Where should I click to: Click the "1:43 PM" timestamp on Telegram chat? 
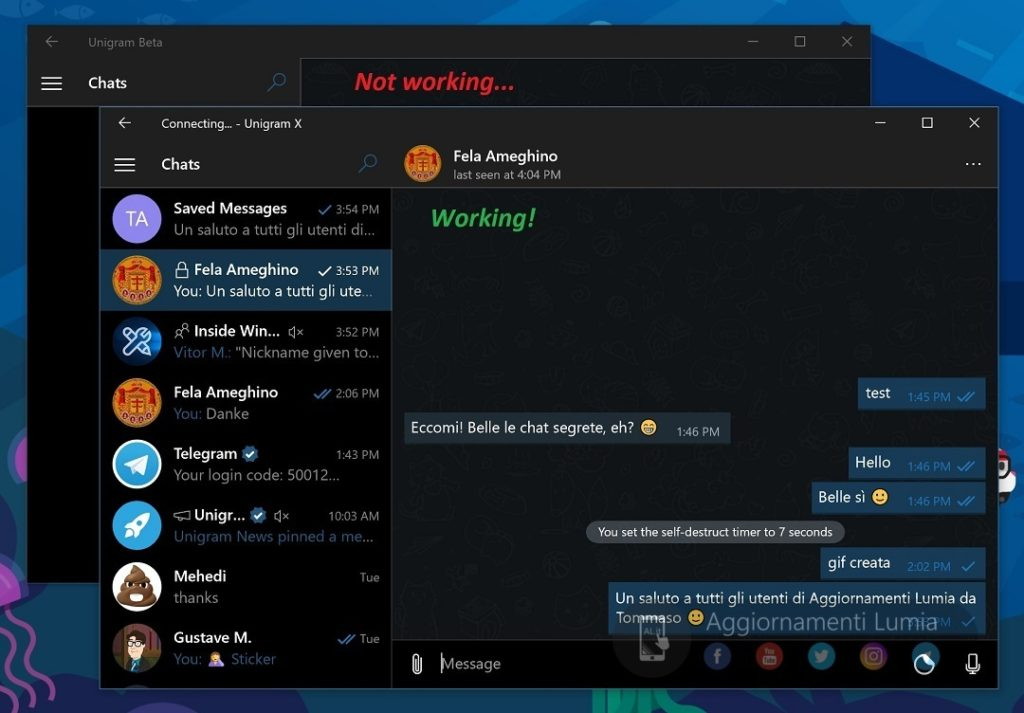357,455
